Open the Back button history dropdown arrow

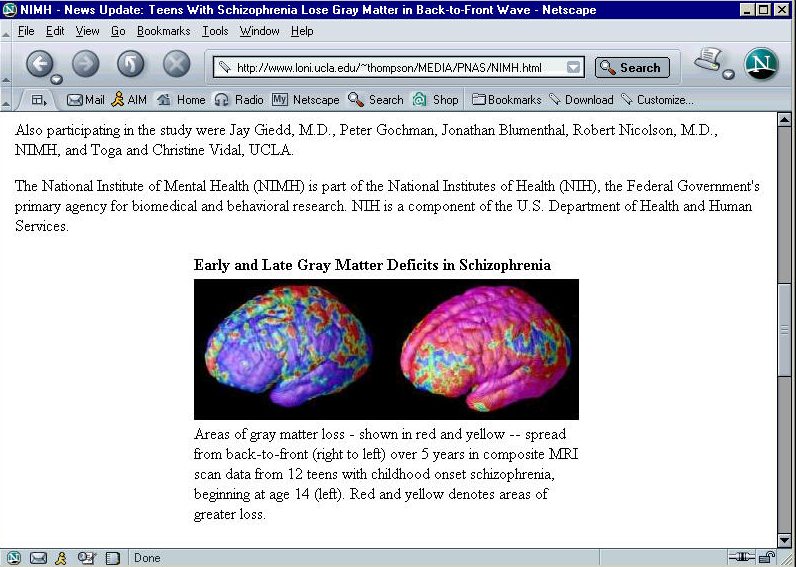tap(57, 79)
